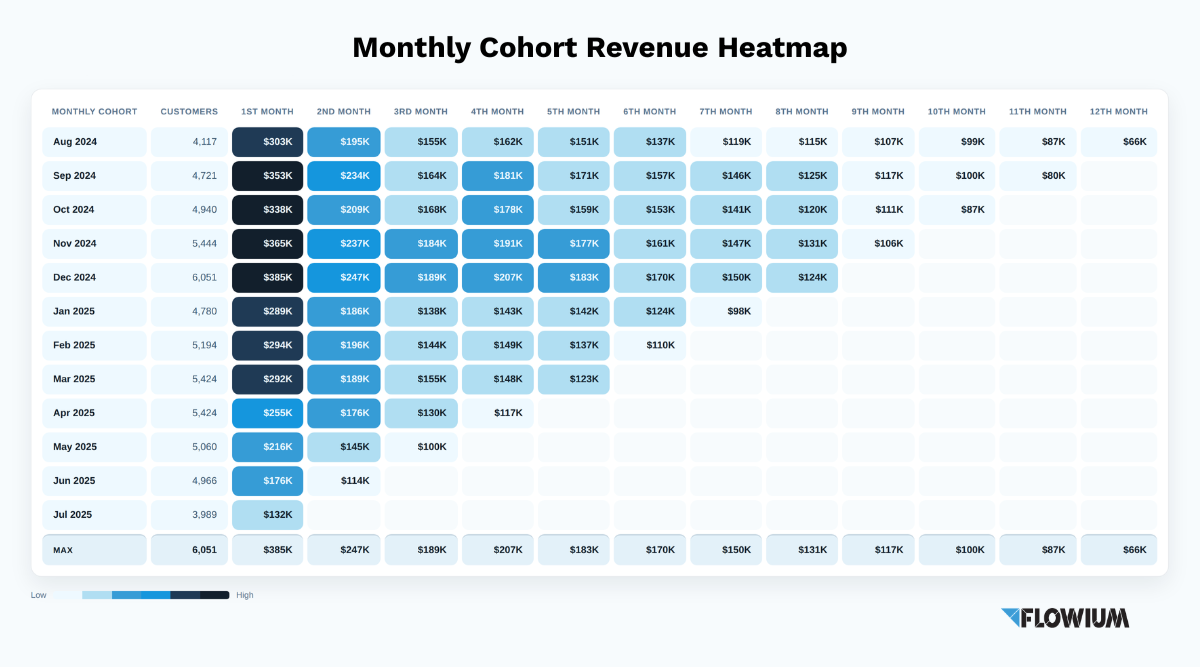1200x667 pixels.
Task: Select the 6th Month column header
Action: [650, 111]
